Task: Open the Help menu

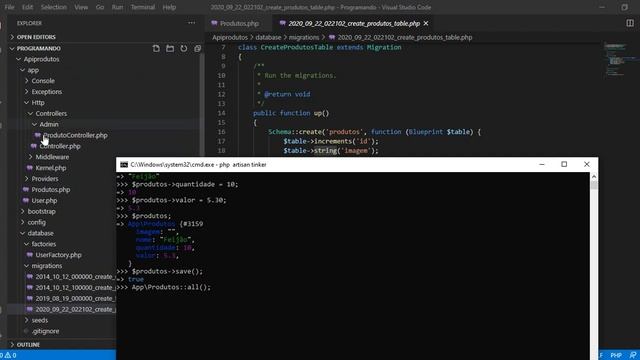Action: click(x=169, y=7)
